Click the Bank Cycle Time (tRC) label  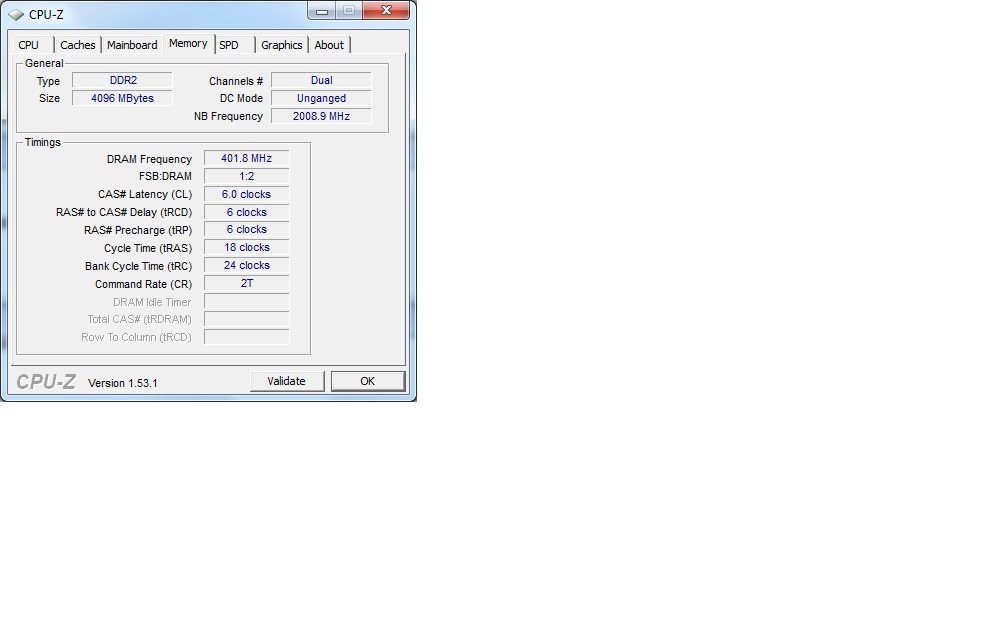pos(138,266)
